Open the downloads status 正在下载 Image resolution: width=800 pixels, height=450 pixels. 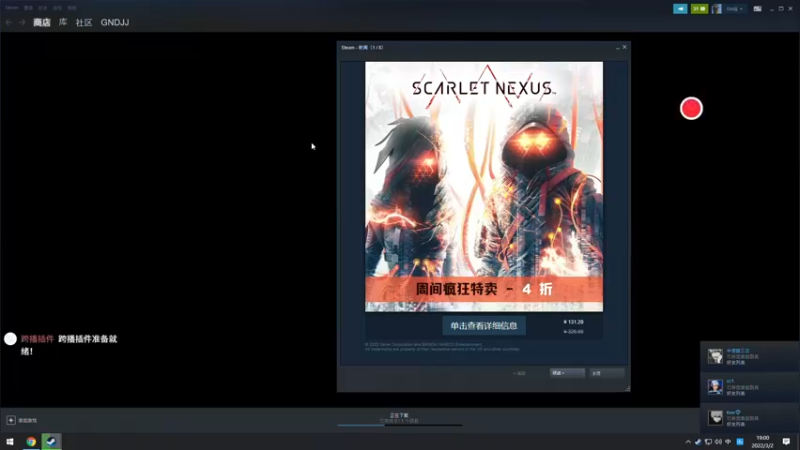[399, 415]
